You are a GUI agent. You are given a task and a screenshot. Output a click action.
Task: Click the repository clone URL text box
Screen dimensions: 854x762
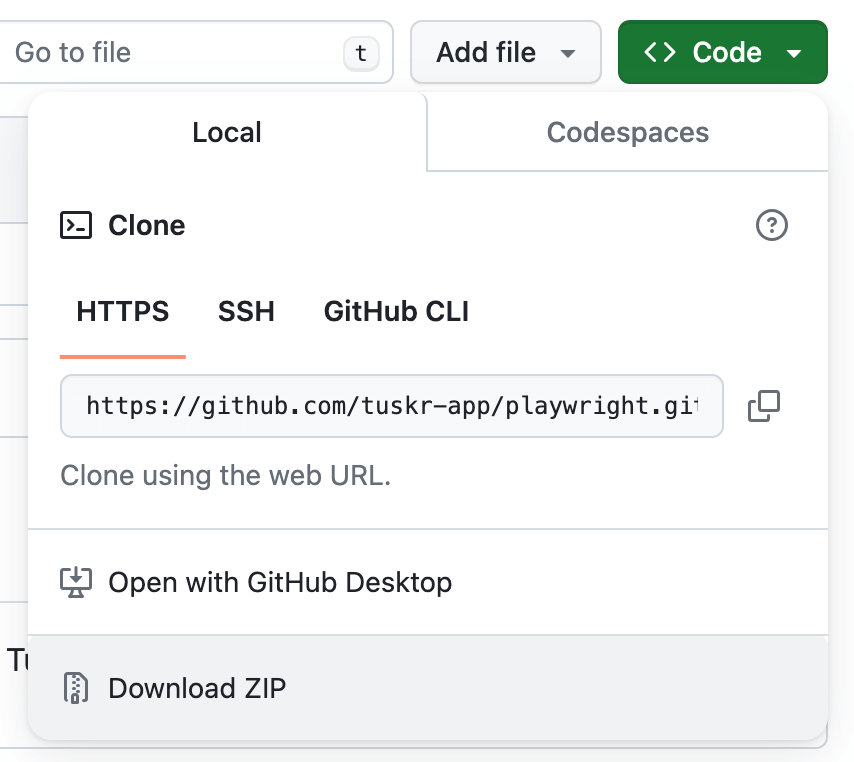(x=391, y=406)
